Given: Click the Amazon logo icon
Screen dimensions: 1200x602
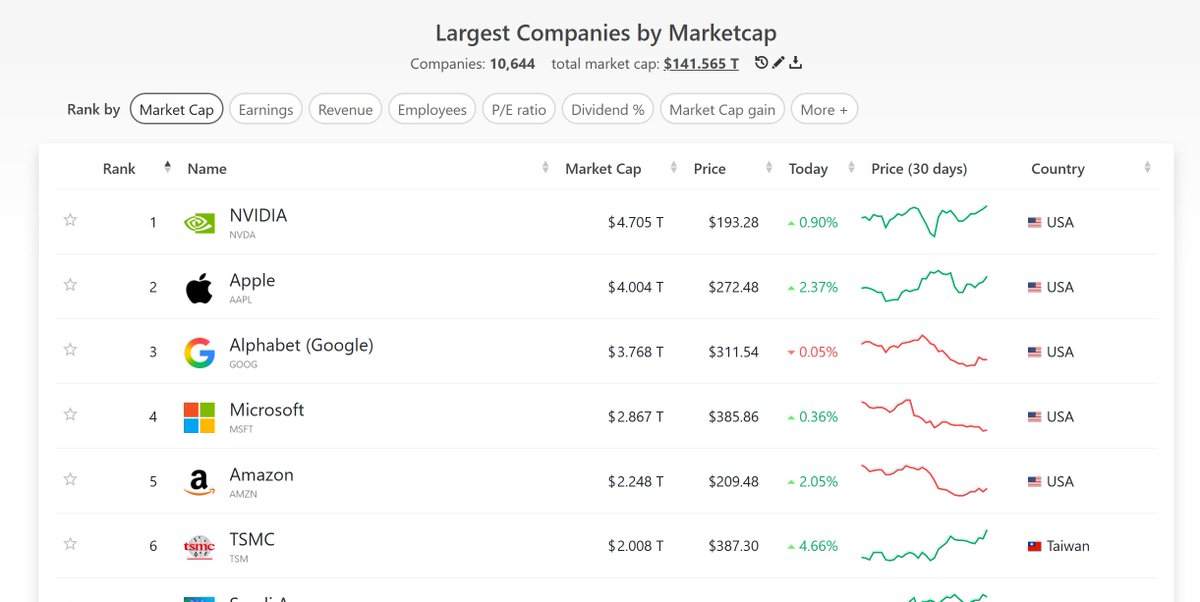Looking at the screenshot, I should [199, 483].
